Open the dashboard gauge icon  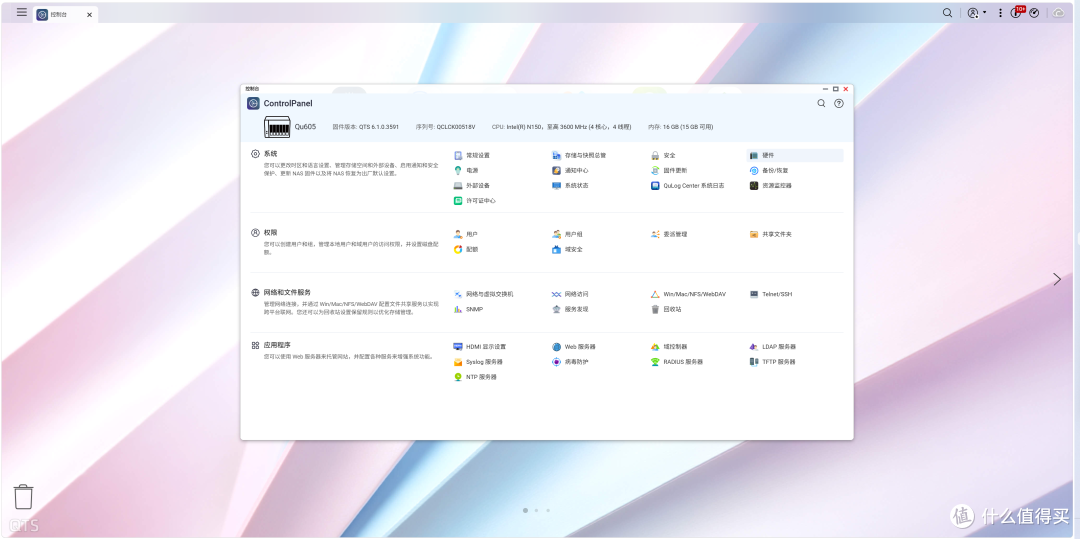click(x=1034, y=13)
